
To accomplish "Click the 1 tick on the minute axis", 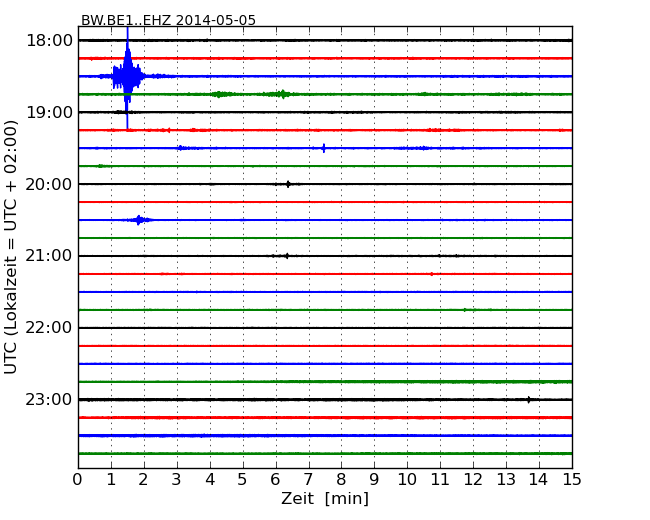I will pos(111,480).
